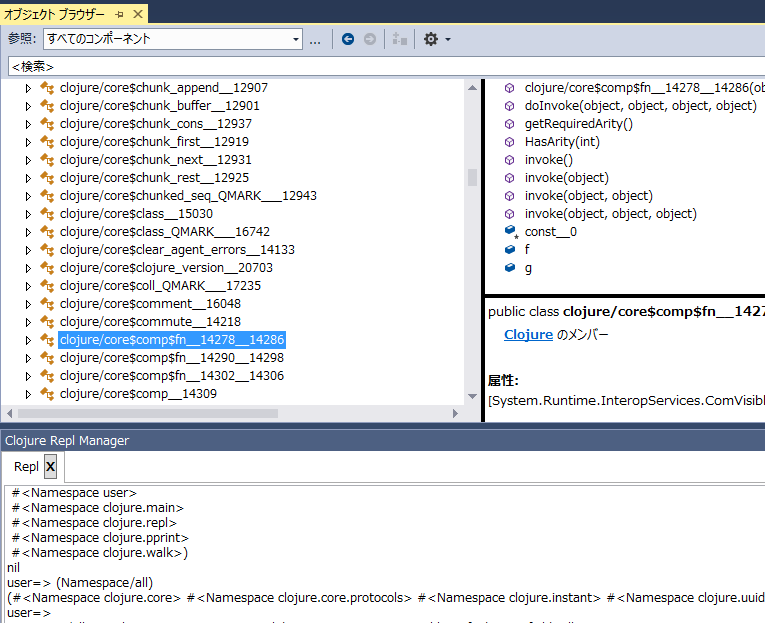Switch to the Repl tab

[x=26, y=467]
